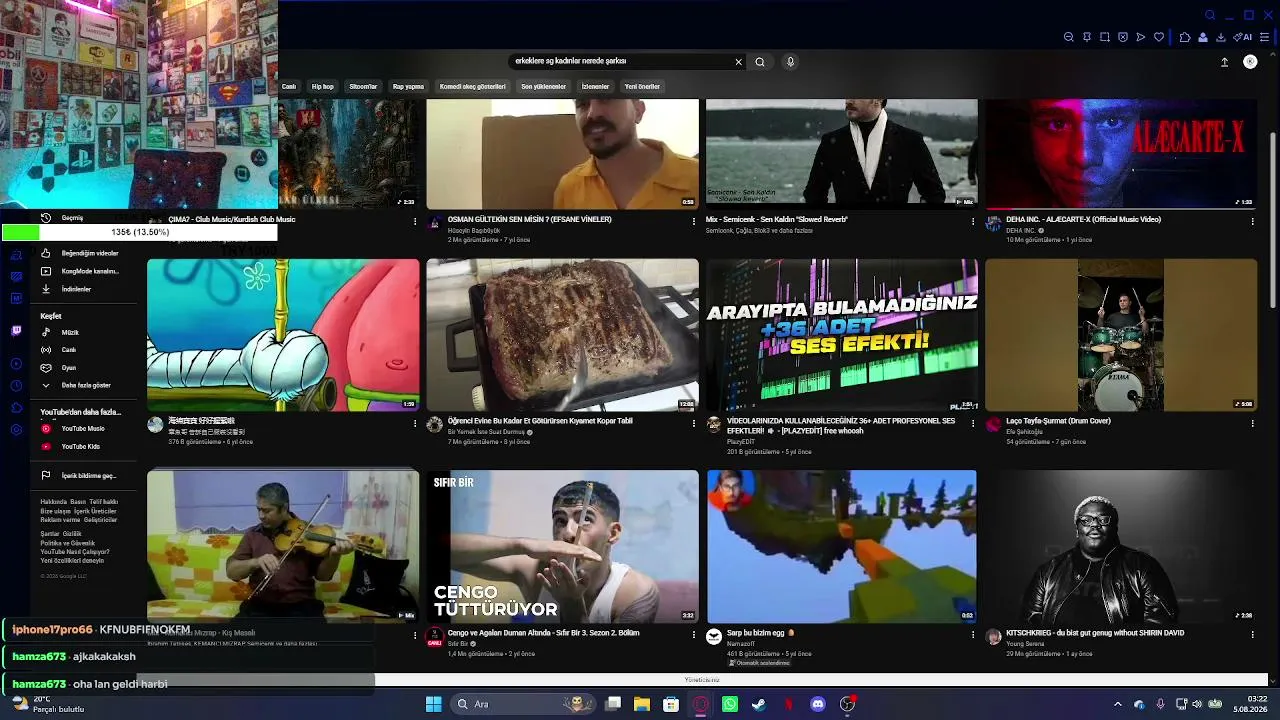Open browser extensions puzzle icon
1280x720 pixels.
pyautogui.click(x=1185, y=37)
